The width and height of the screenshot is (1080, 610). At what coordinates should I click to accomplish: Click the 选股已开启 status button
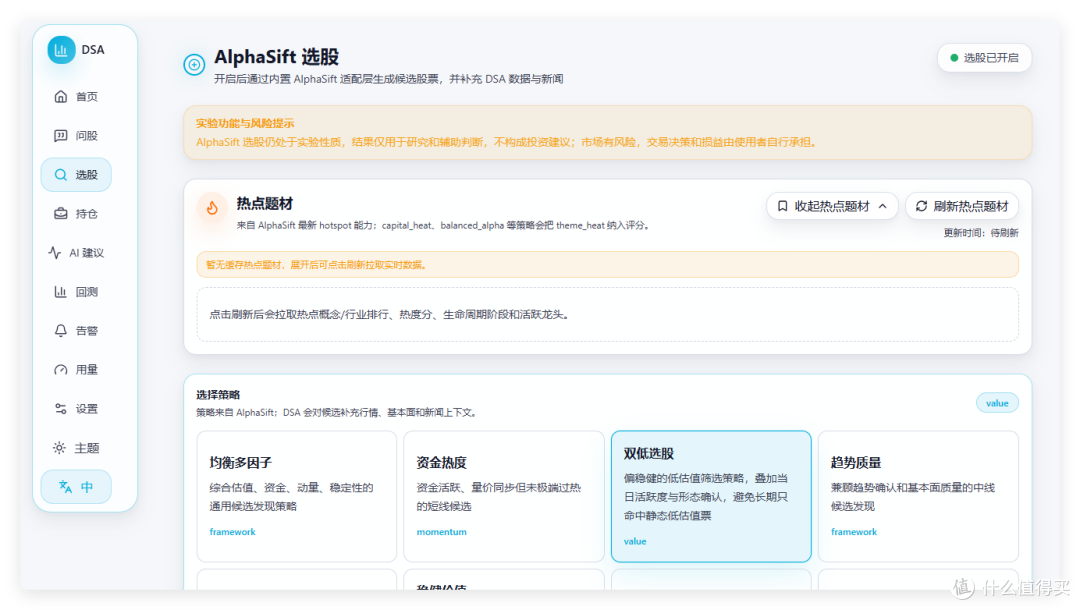(984, 58)
